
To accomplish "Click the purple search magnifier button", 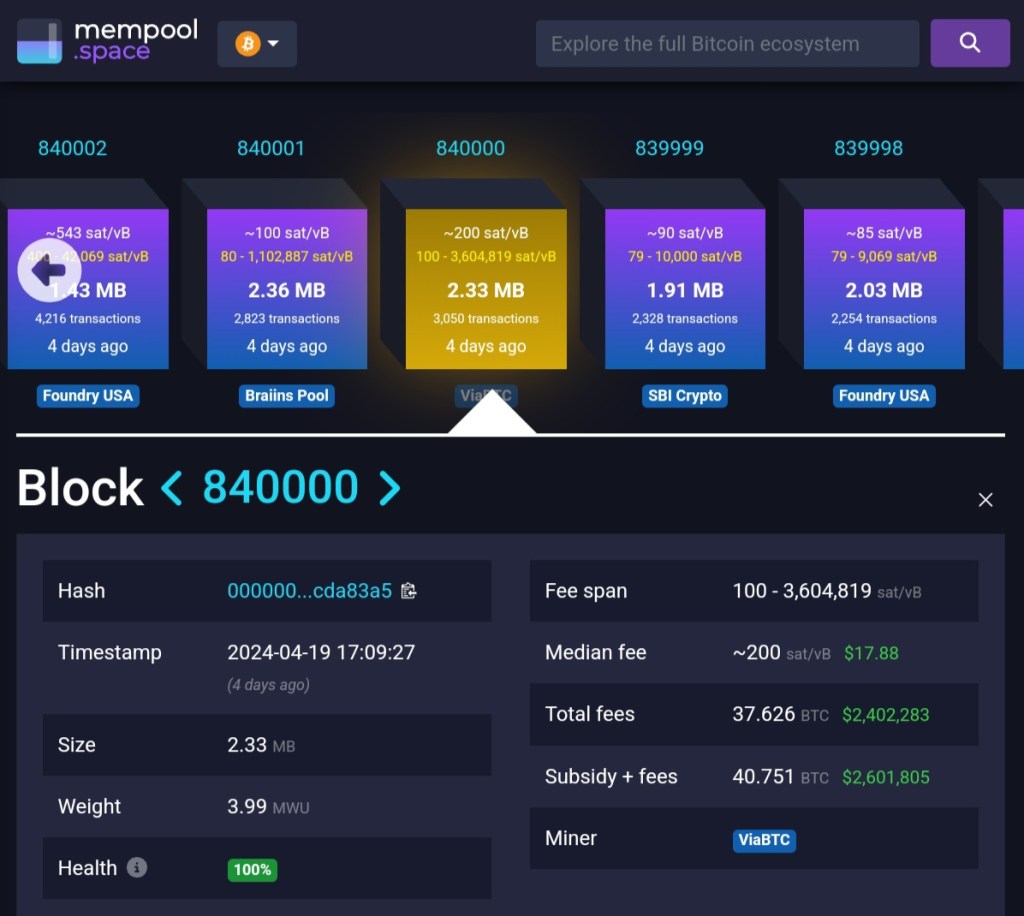I will pyautogui.click(x=969, y=43).
